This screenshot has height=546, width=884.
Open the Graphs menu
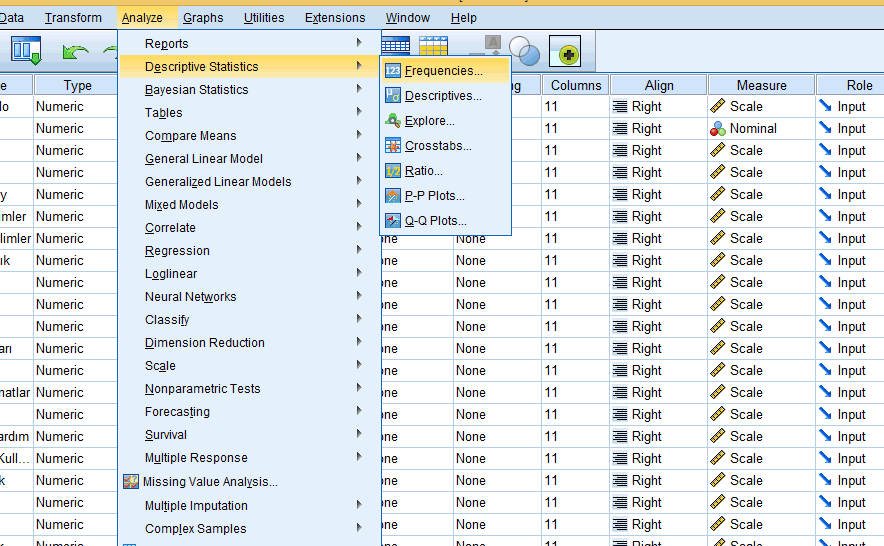203,17
